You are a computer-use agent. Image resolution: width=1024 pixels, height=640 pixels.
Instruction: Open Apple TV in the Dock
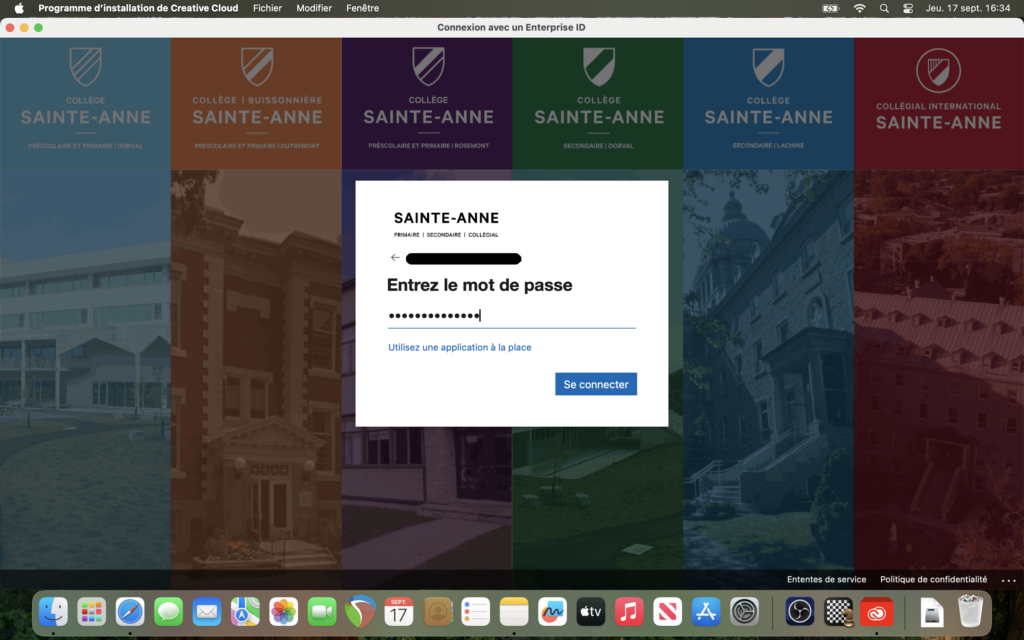pyautogui.click(x=590, y=612)
